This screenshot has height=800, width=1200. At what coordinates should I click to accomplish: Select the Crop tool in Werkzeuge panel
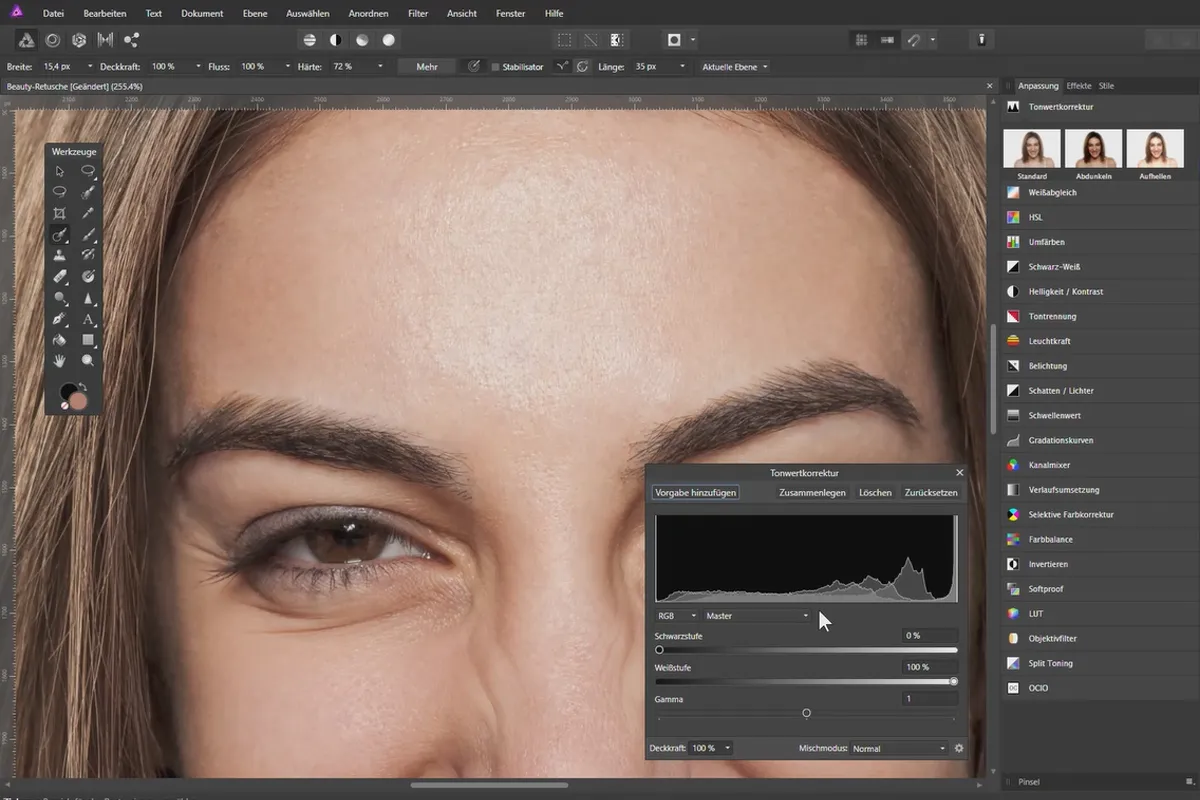(60, 213)
